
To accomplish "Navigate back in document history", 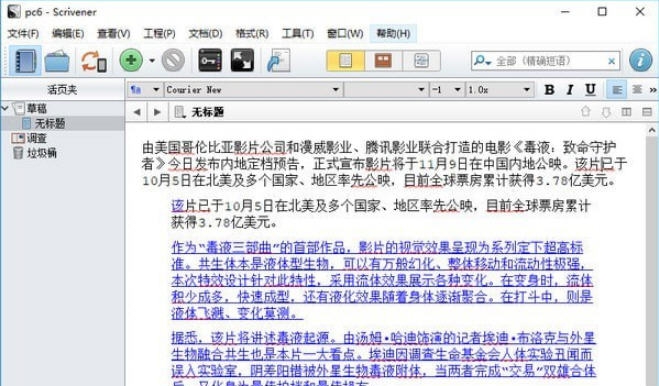I will 137,112.
